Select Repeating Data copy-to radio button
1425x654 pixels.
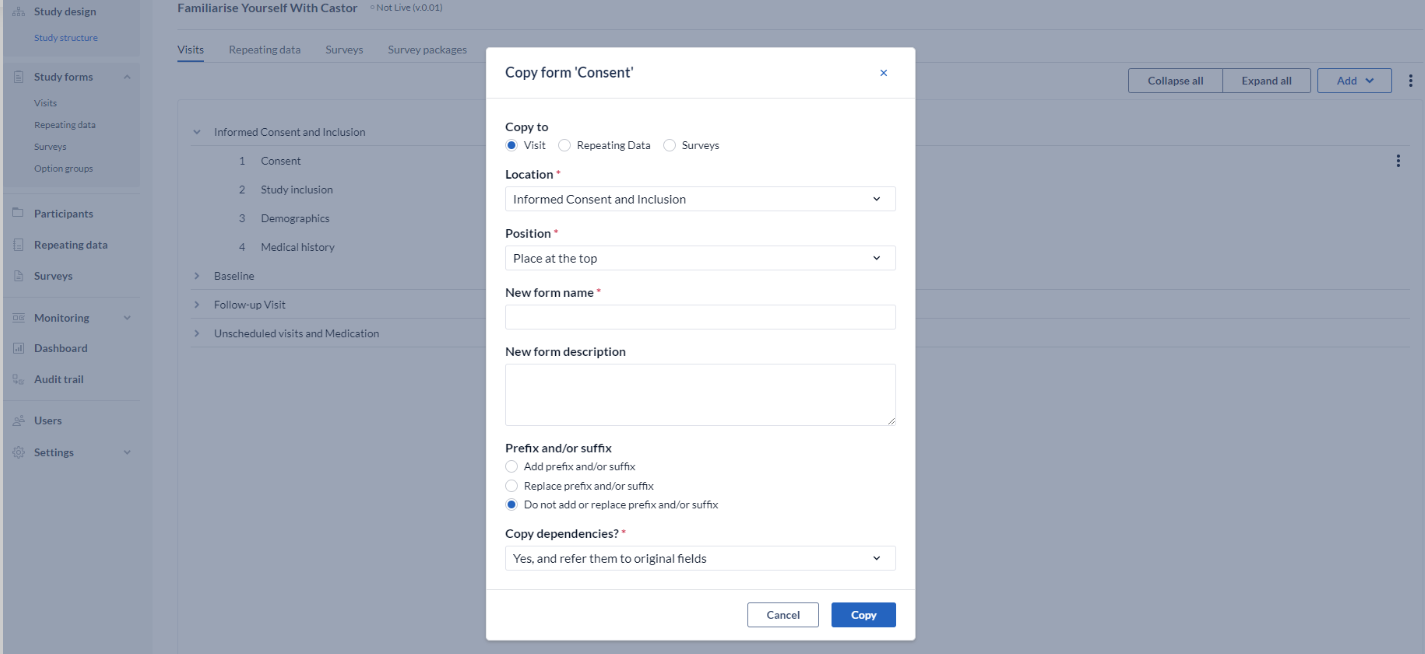565,145
